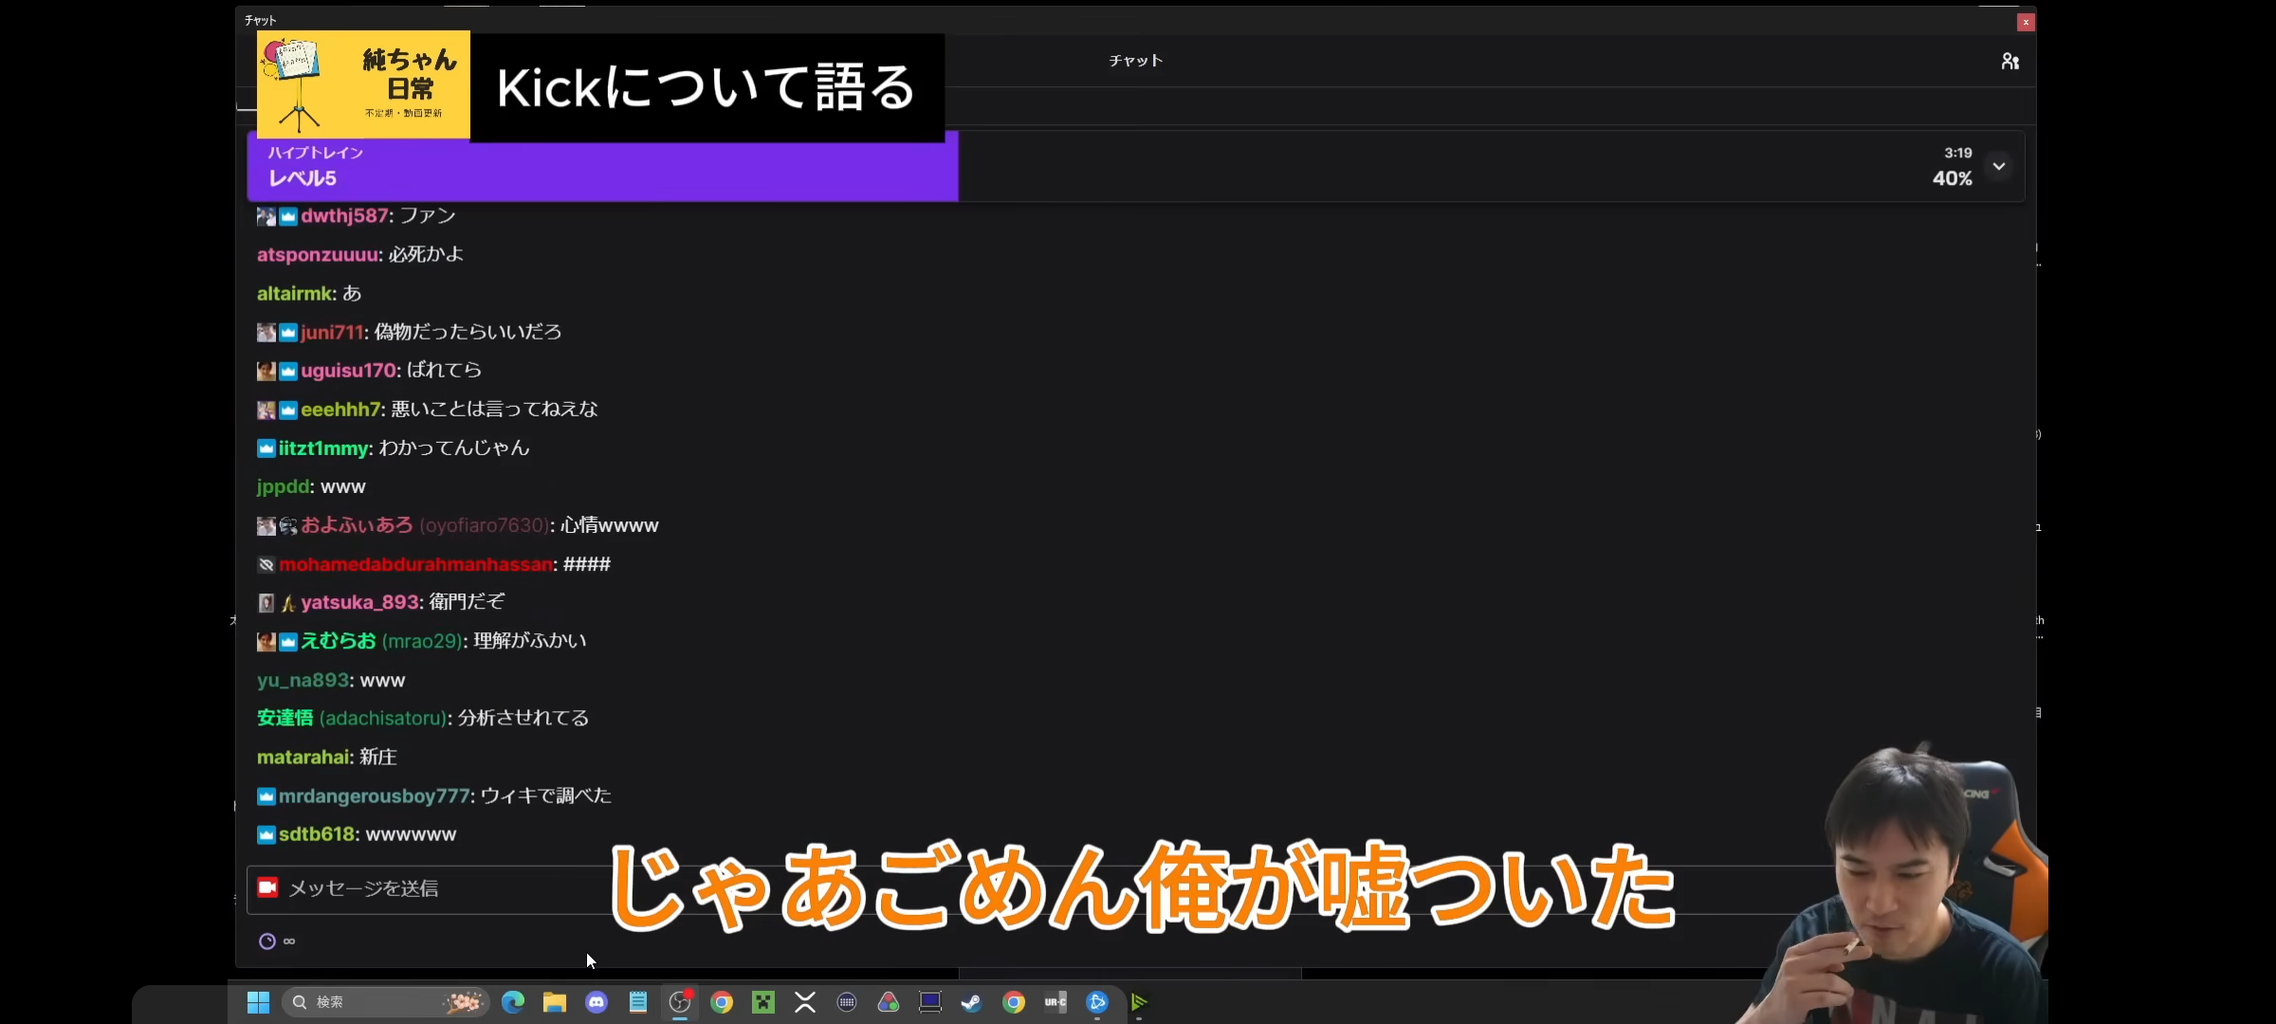Screen dimensions: 2276x1024
Task: Click username mrdangerousboy777
Action: (x=374, y=797)
